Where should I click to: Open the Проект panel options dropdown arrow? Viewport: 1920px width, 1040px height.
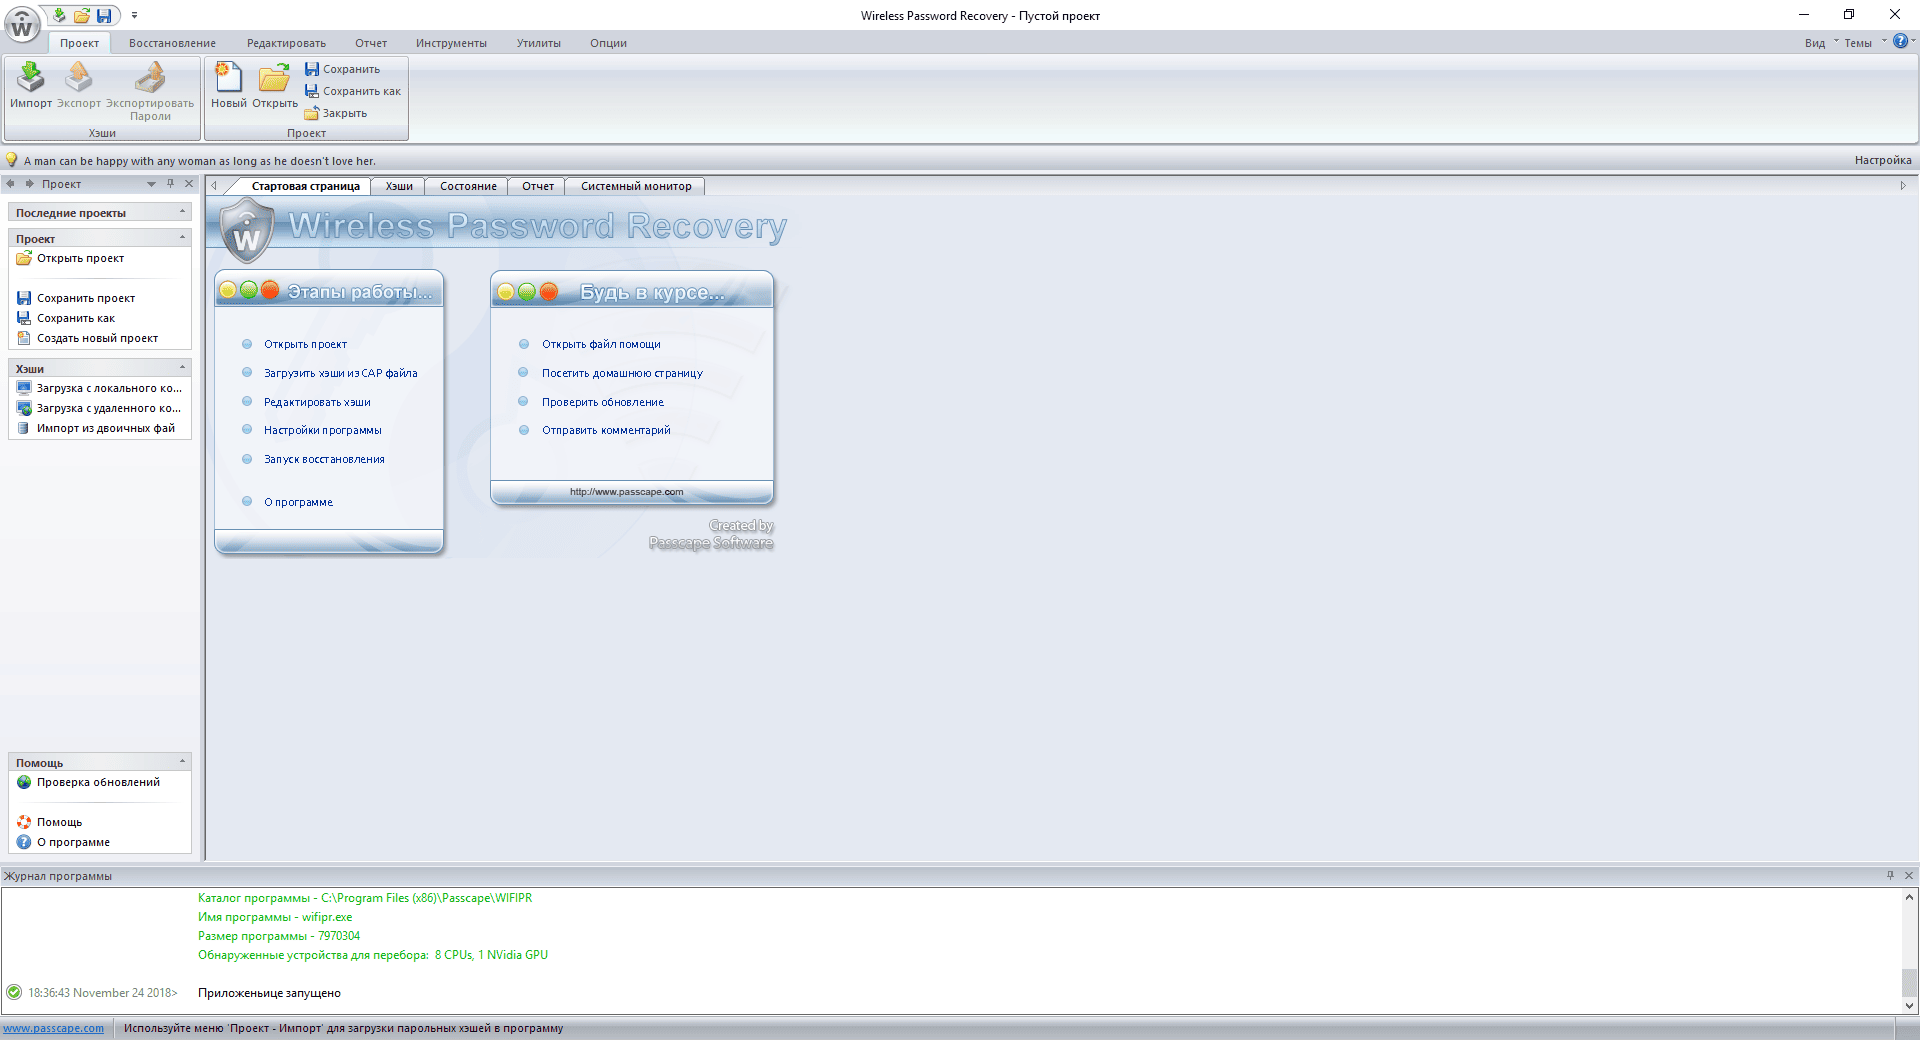151,184
